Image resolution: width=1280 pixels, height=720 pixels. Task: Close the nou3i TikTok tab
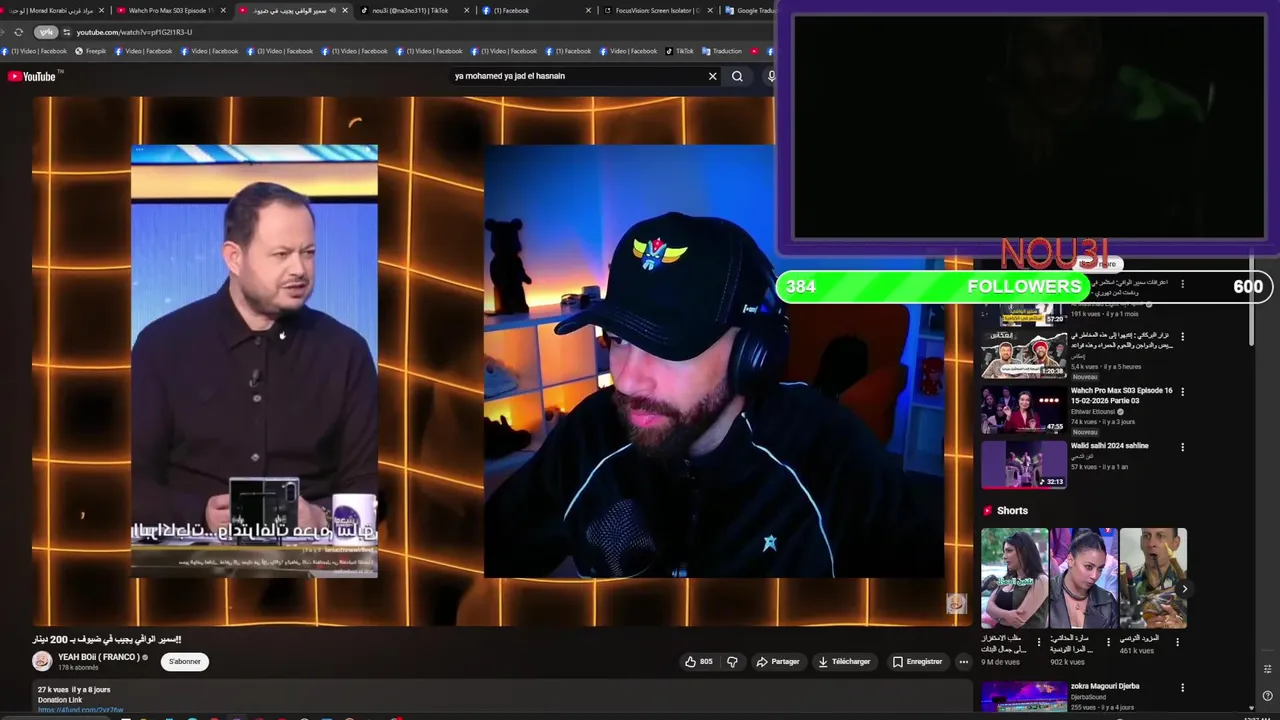(467, 10)
